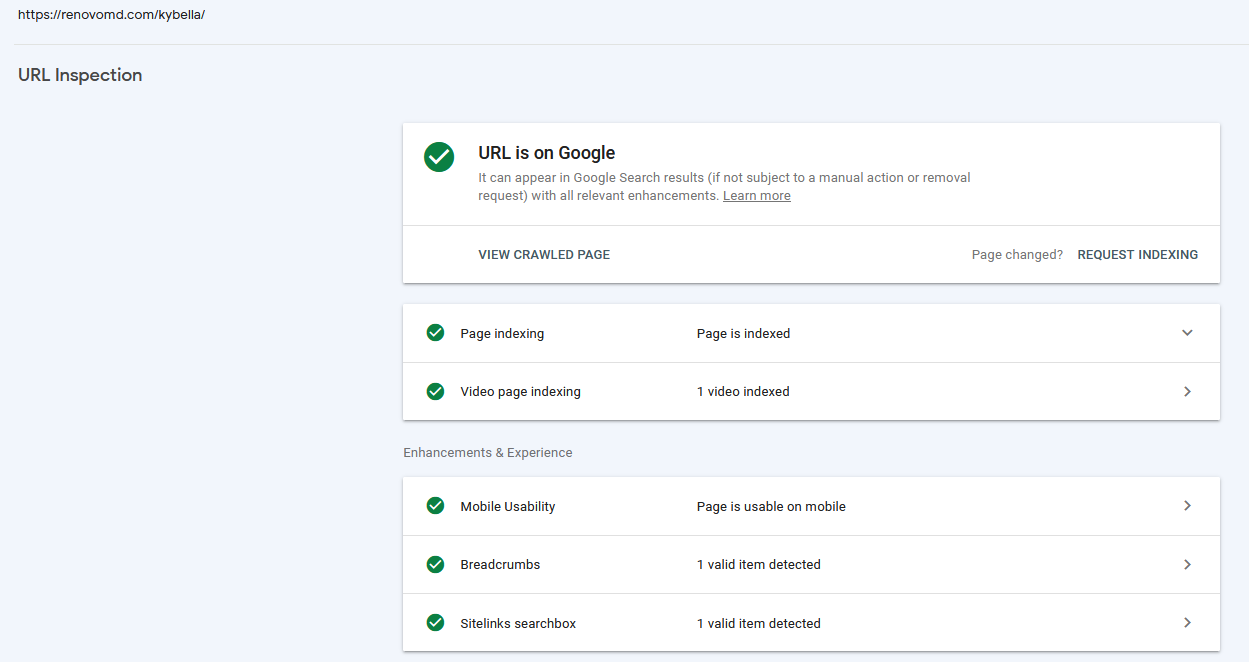Open the Breadcrumbs row chevron arrow

(1187, 564)
